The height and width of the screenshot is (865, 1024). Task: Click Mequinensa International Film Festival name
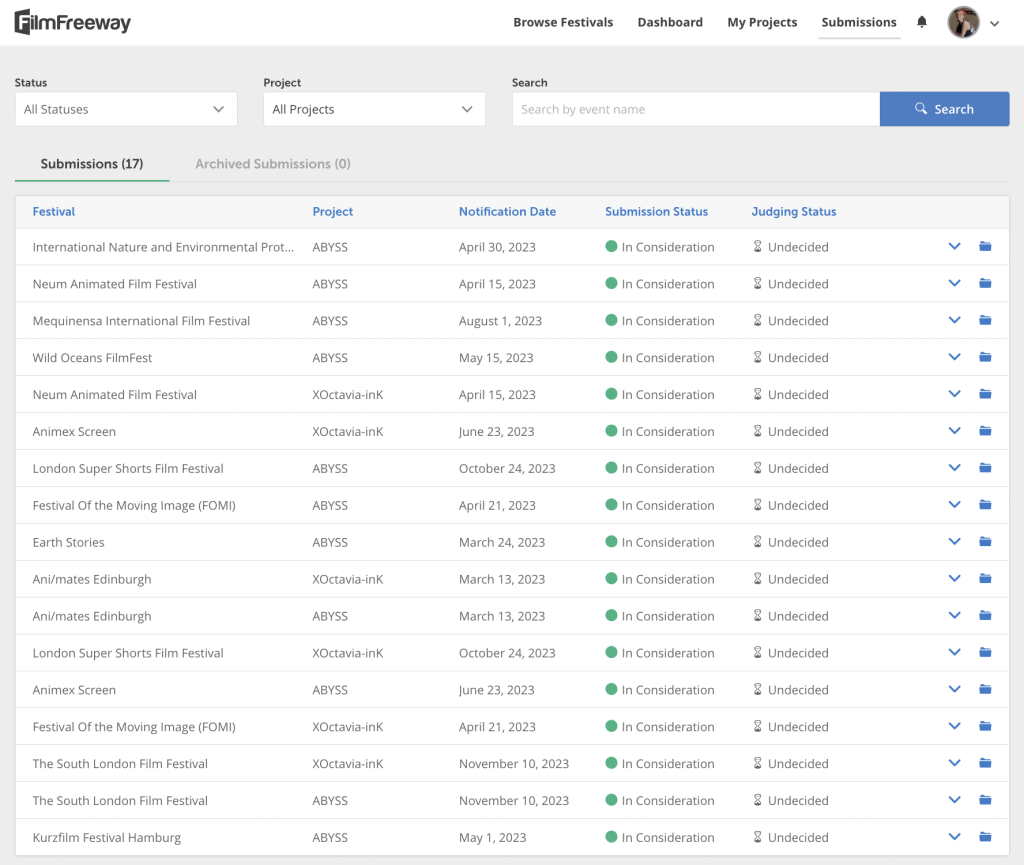tap(141, 321)
